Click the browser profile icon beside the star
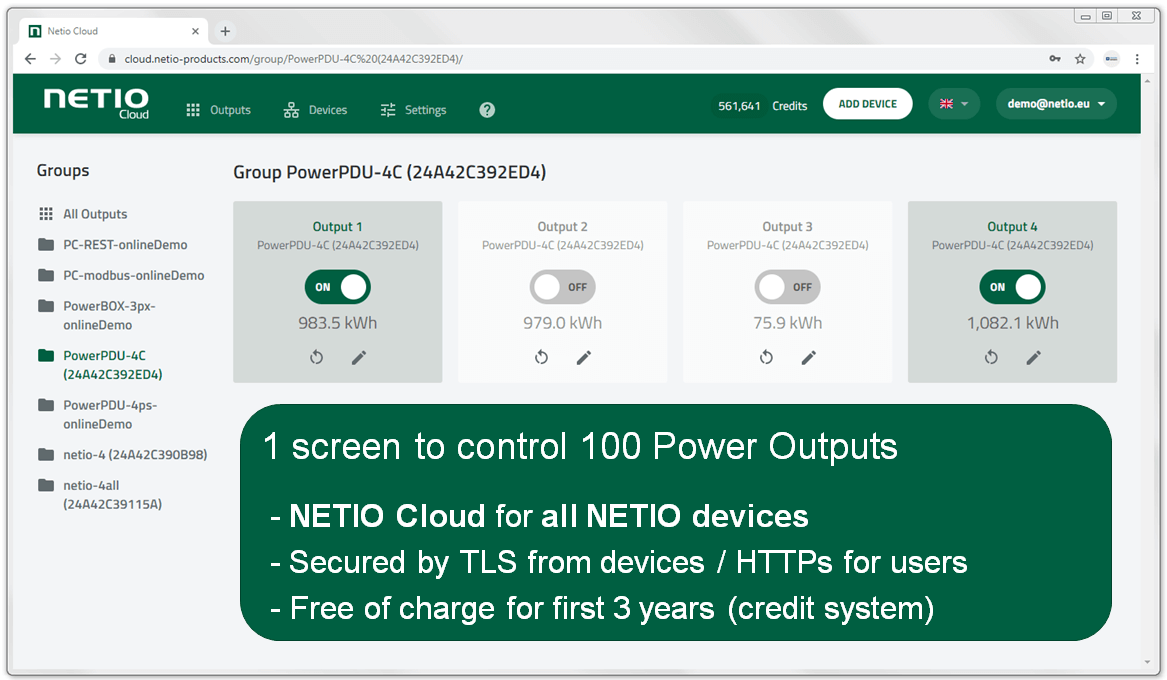Viewport: 1167px width, 680px height. point(1111,59)
